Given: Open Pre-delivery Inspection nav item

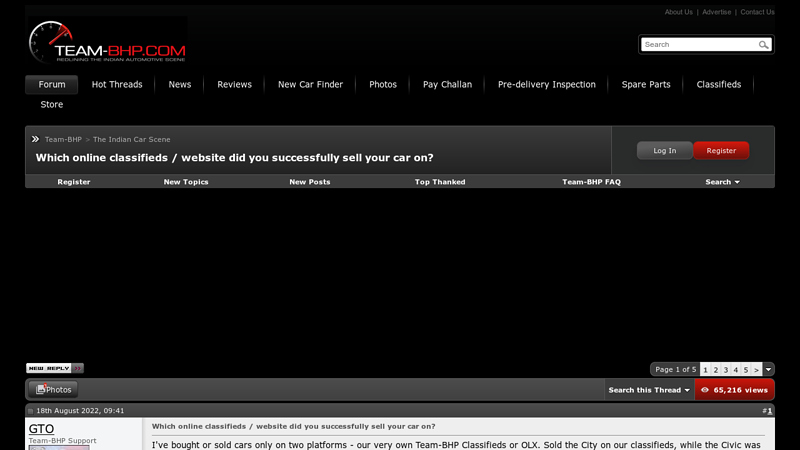Looking at the screenshot, I should click(x=546, y=85).
